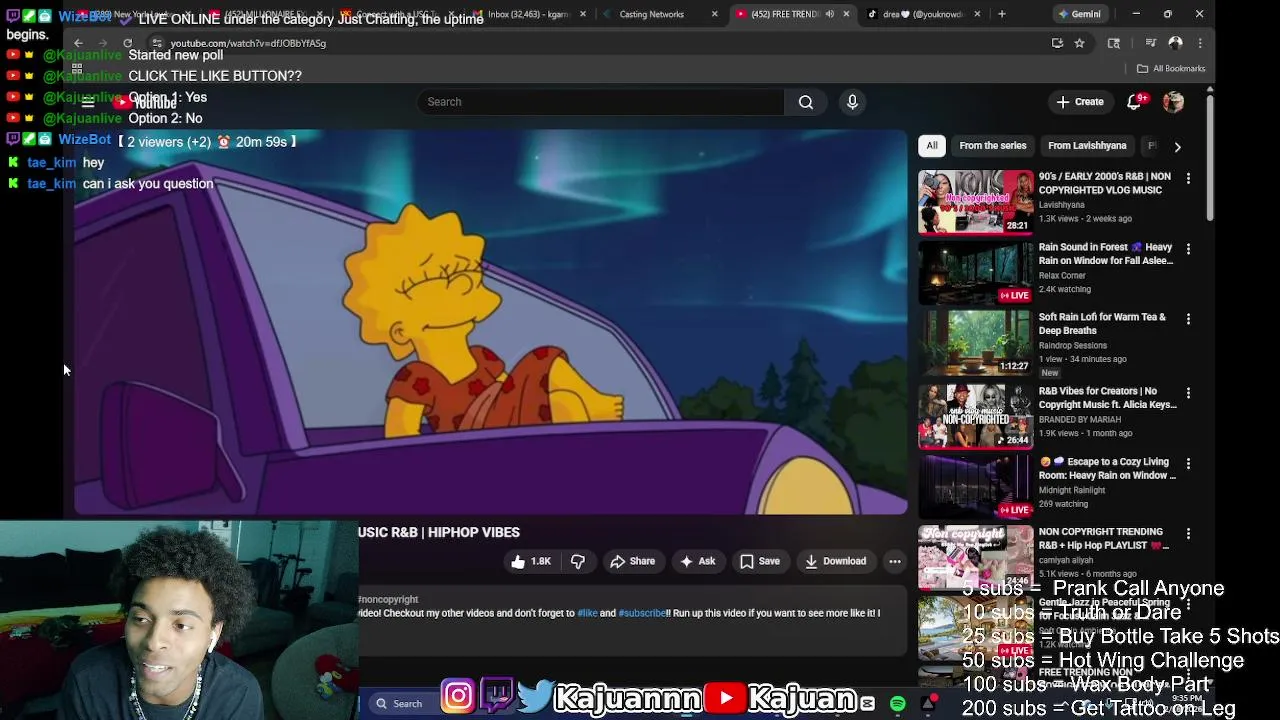1280x720 pixels.
Task: Mute the FREE TREND tab audio icon
Action: [829, 14]
